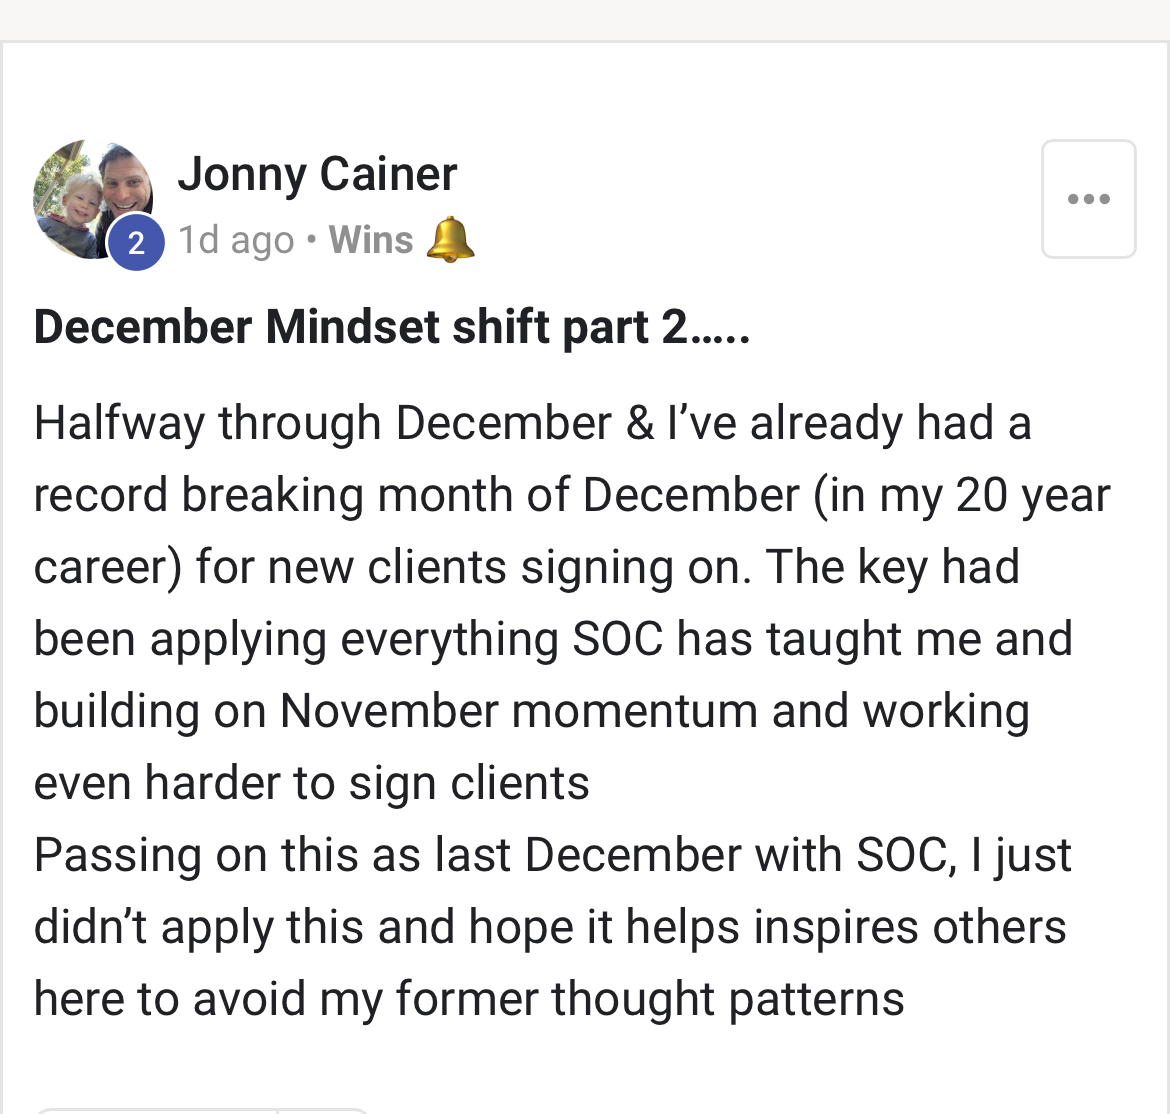This screenshot has height=1114, width=1170.
Task: Open the Jonny Cainer author name link
Action: (317, 174)
